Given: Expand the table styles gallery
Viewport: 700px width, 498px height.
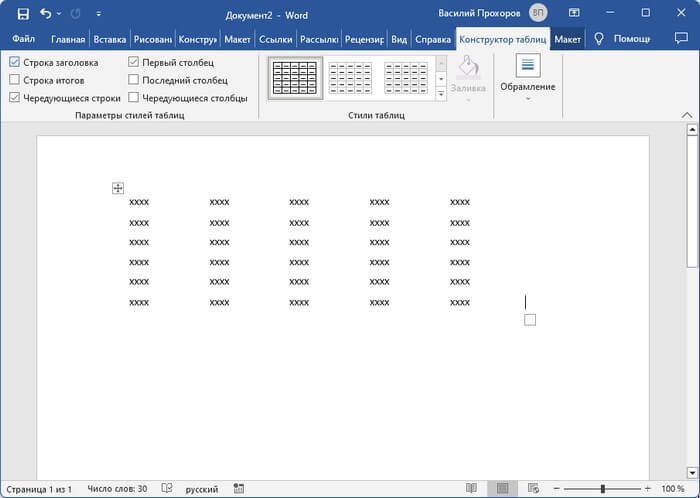Looking at the screenshot, I should pos(441,94).
